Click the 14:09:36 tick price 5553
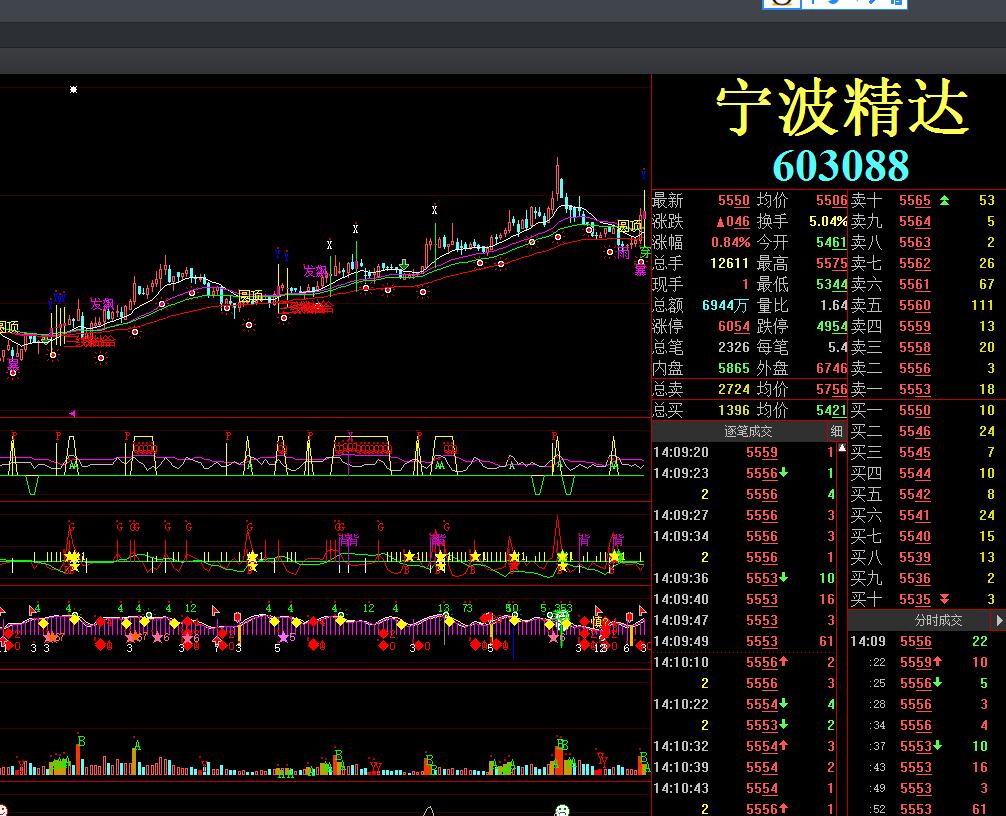This screenshot has width=1006, height=816. point(762,579)
